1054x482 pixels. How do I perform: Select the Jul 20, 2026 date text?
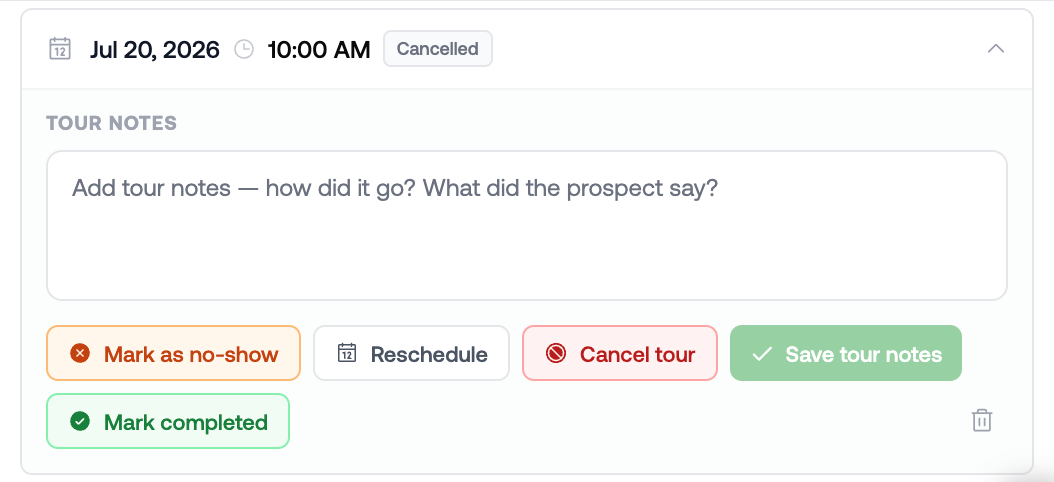point(155,49)
